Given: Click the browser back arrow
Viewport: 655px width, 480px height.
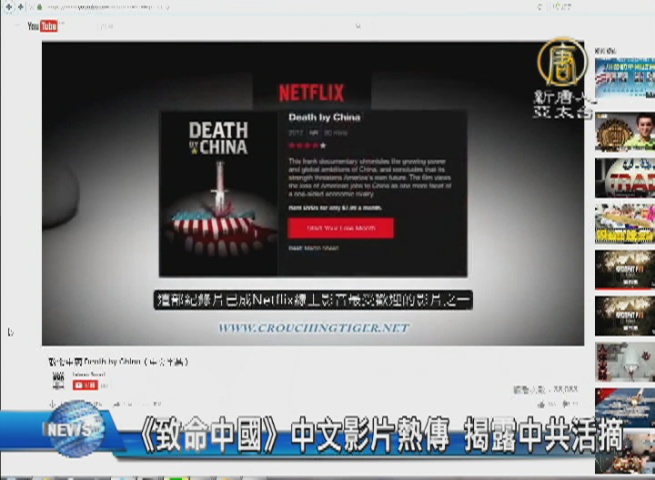Looking at the screenshot, I should (7, 7).
